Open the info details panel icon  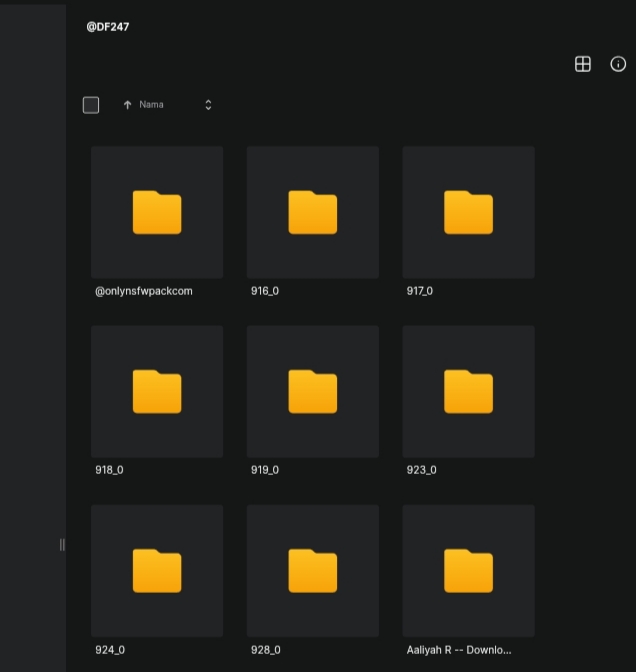coord(618,64)
